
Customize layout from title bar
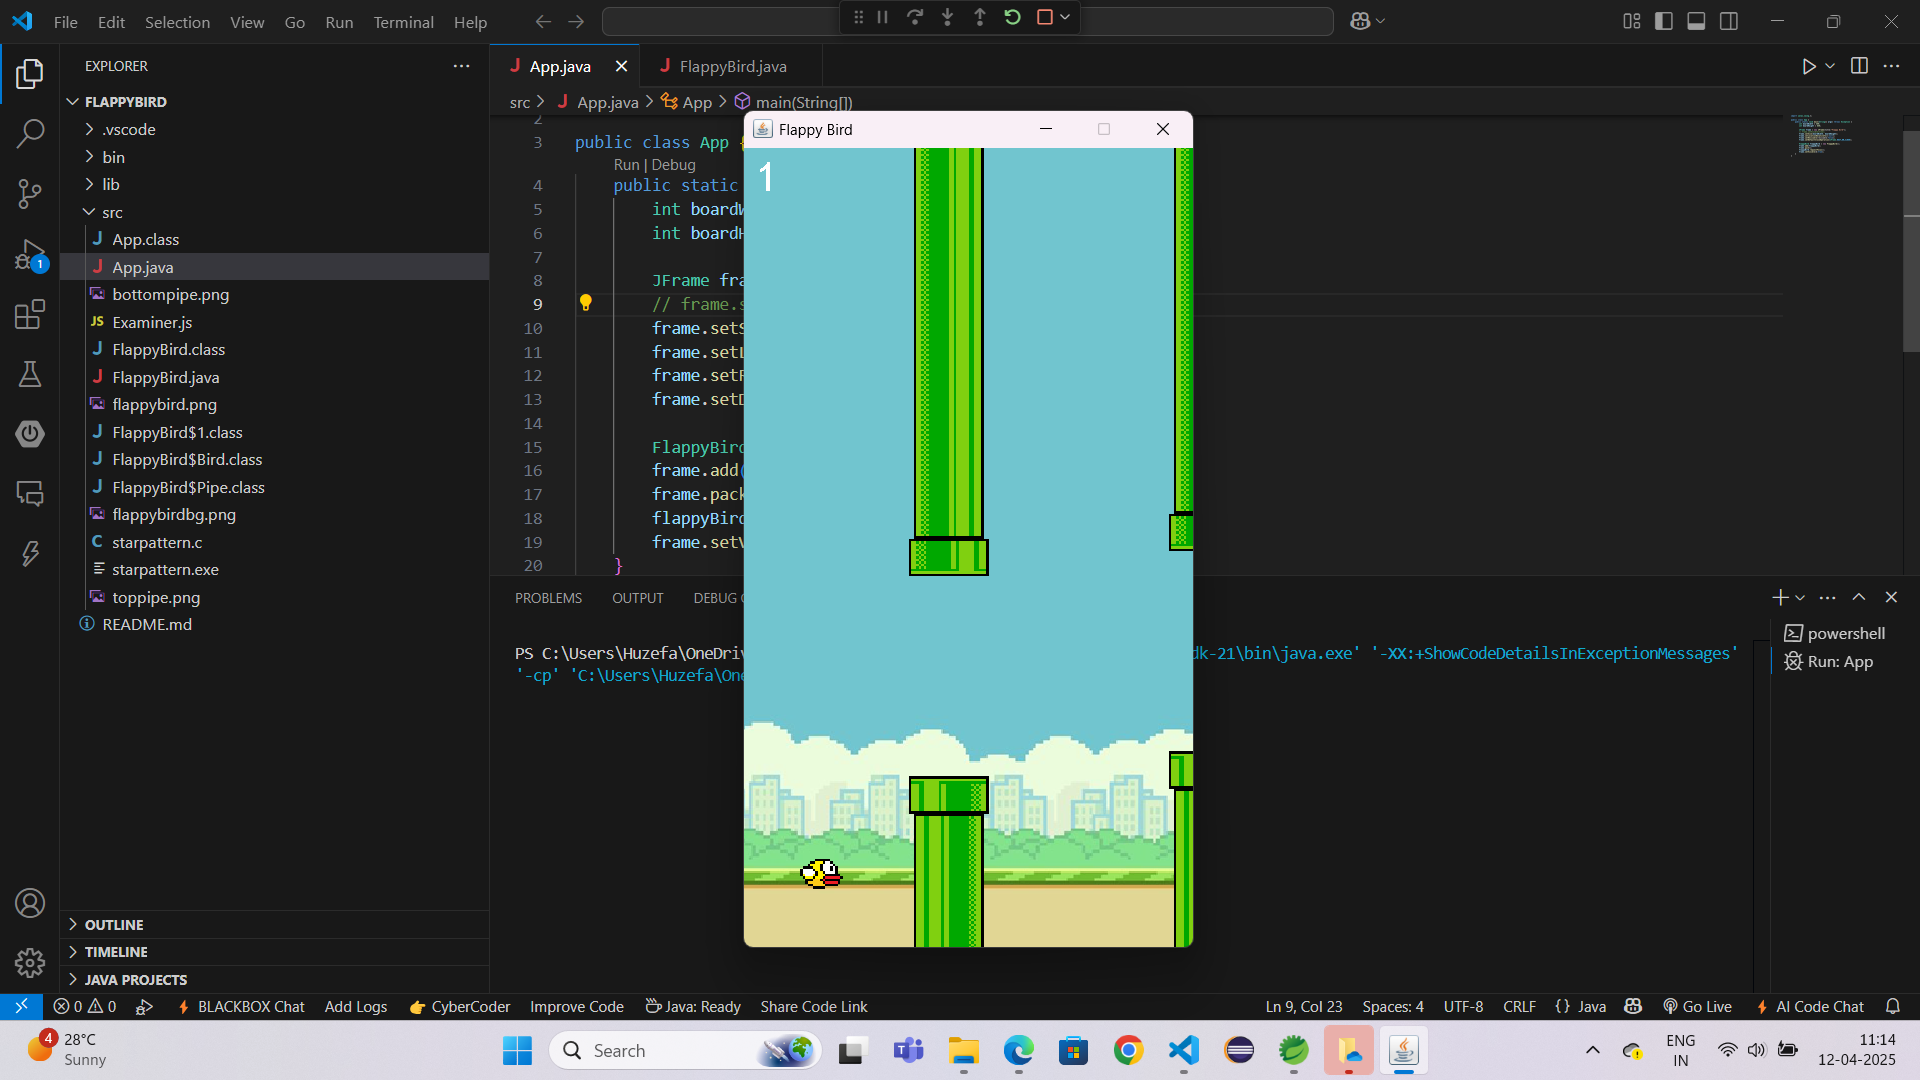pos(1631,21)
